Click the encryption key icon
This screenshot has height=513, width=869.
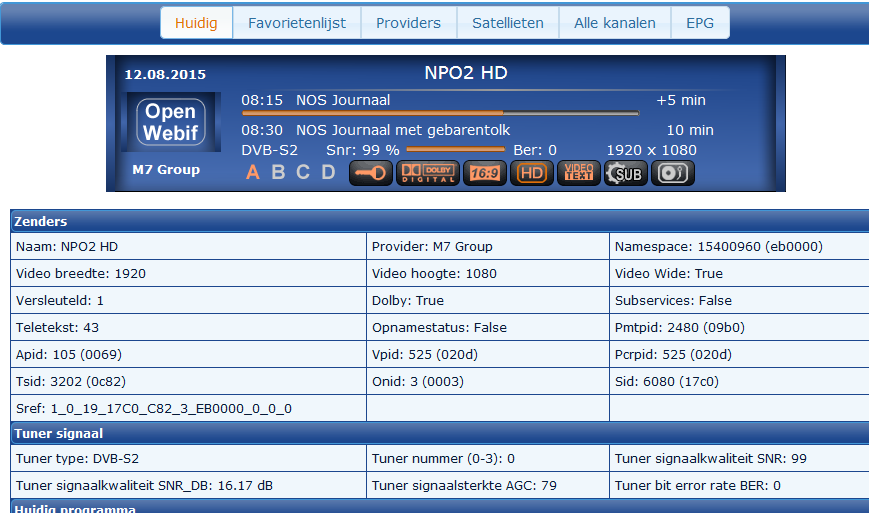point(371,173)
